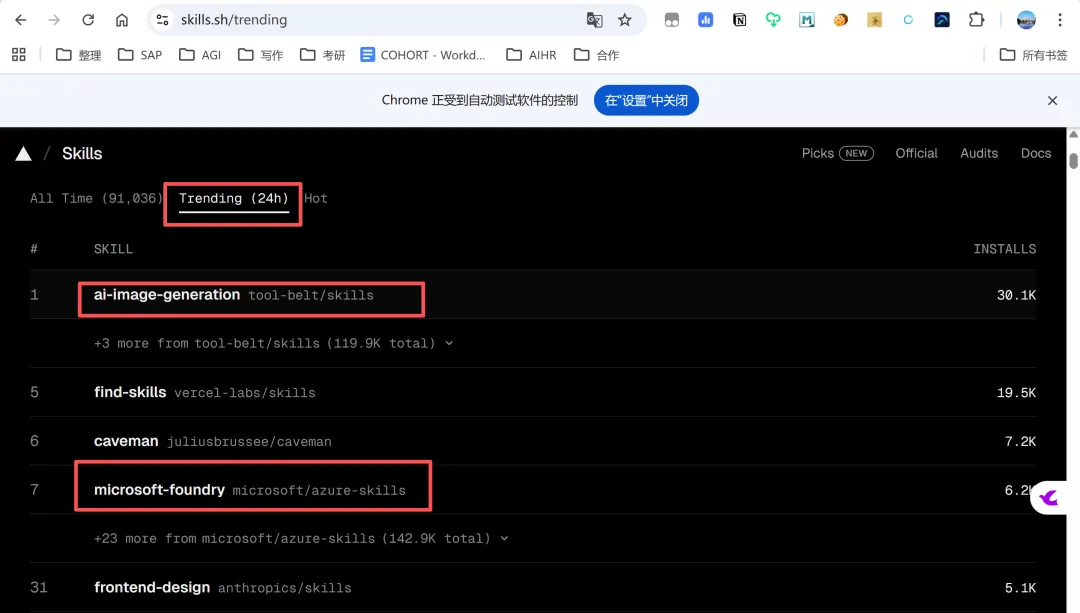Click the Vercel triangle logo

click(x=23, y=154)
